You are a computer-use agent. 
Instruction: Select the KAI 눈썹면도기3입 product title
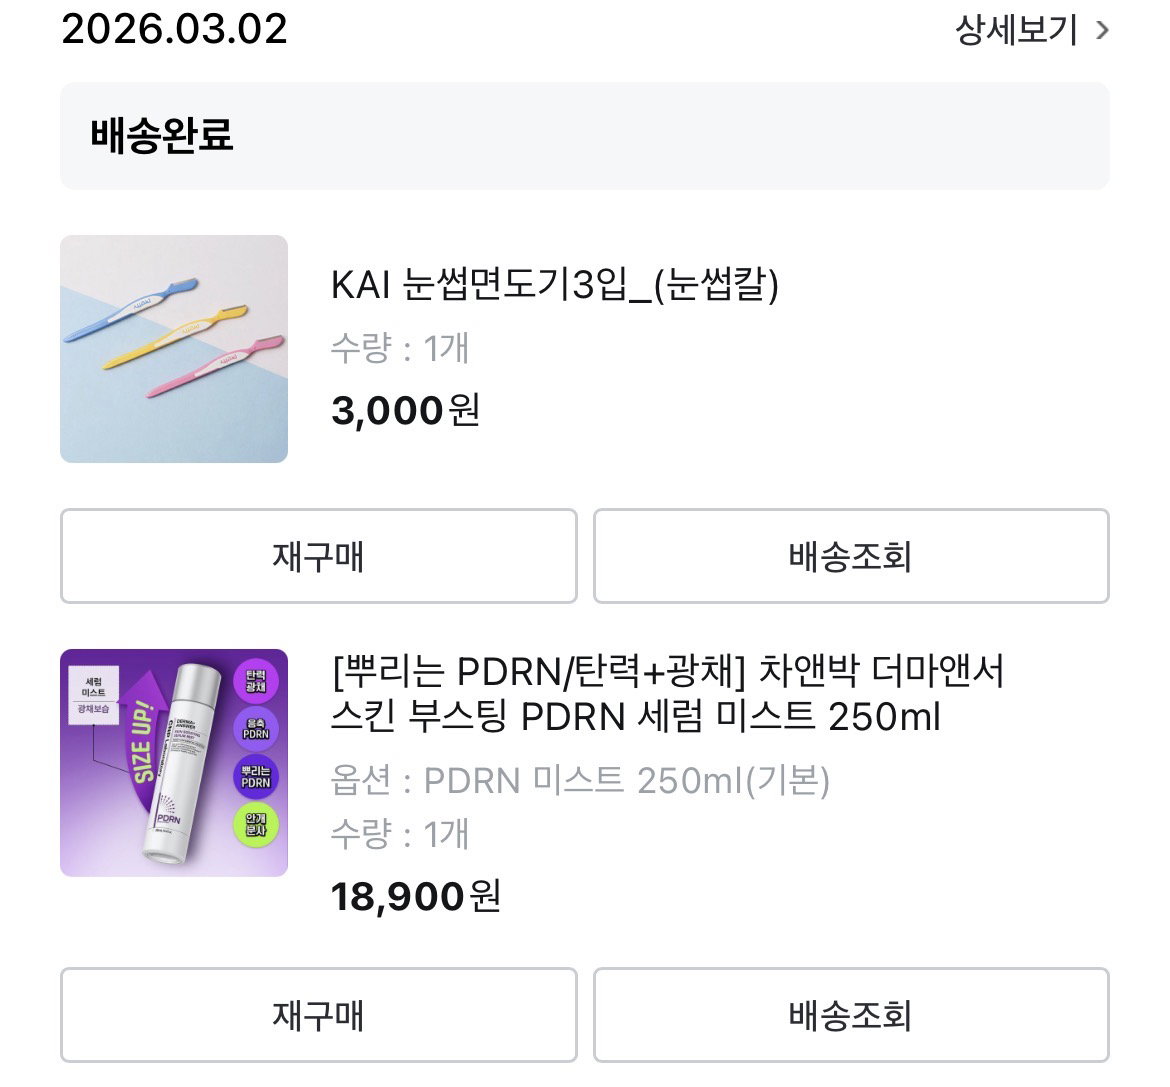[554, 284]
